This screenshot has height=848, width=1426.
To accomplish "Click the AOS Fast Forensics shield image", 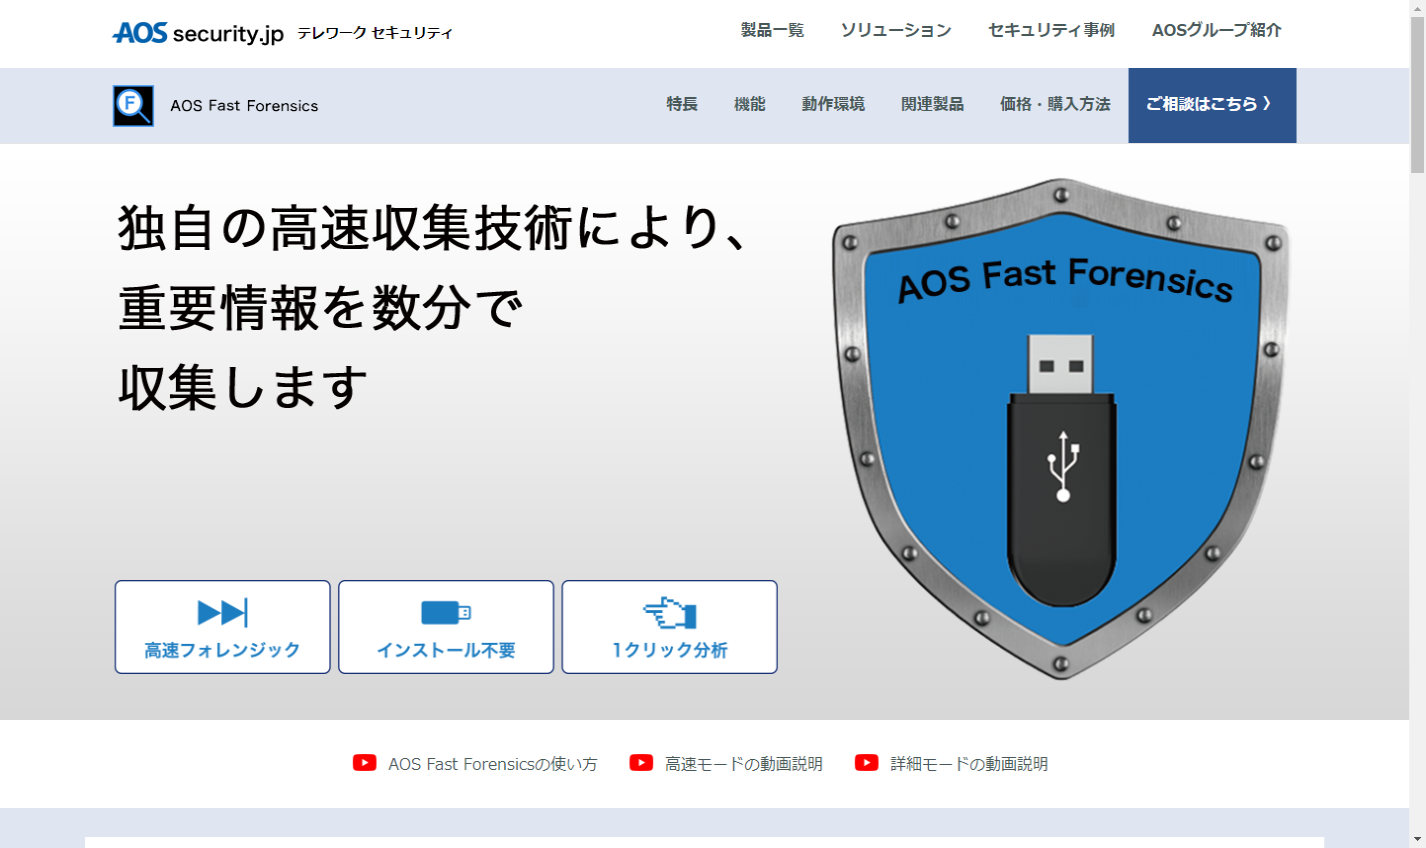I will point(1060,429).
